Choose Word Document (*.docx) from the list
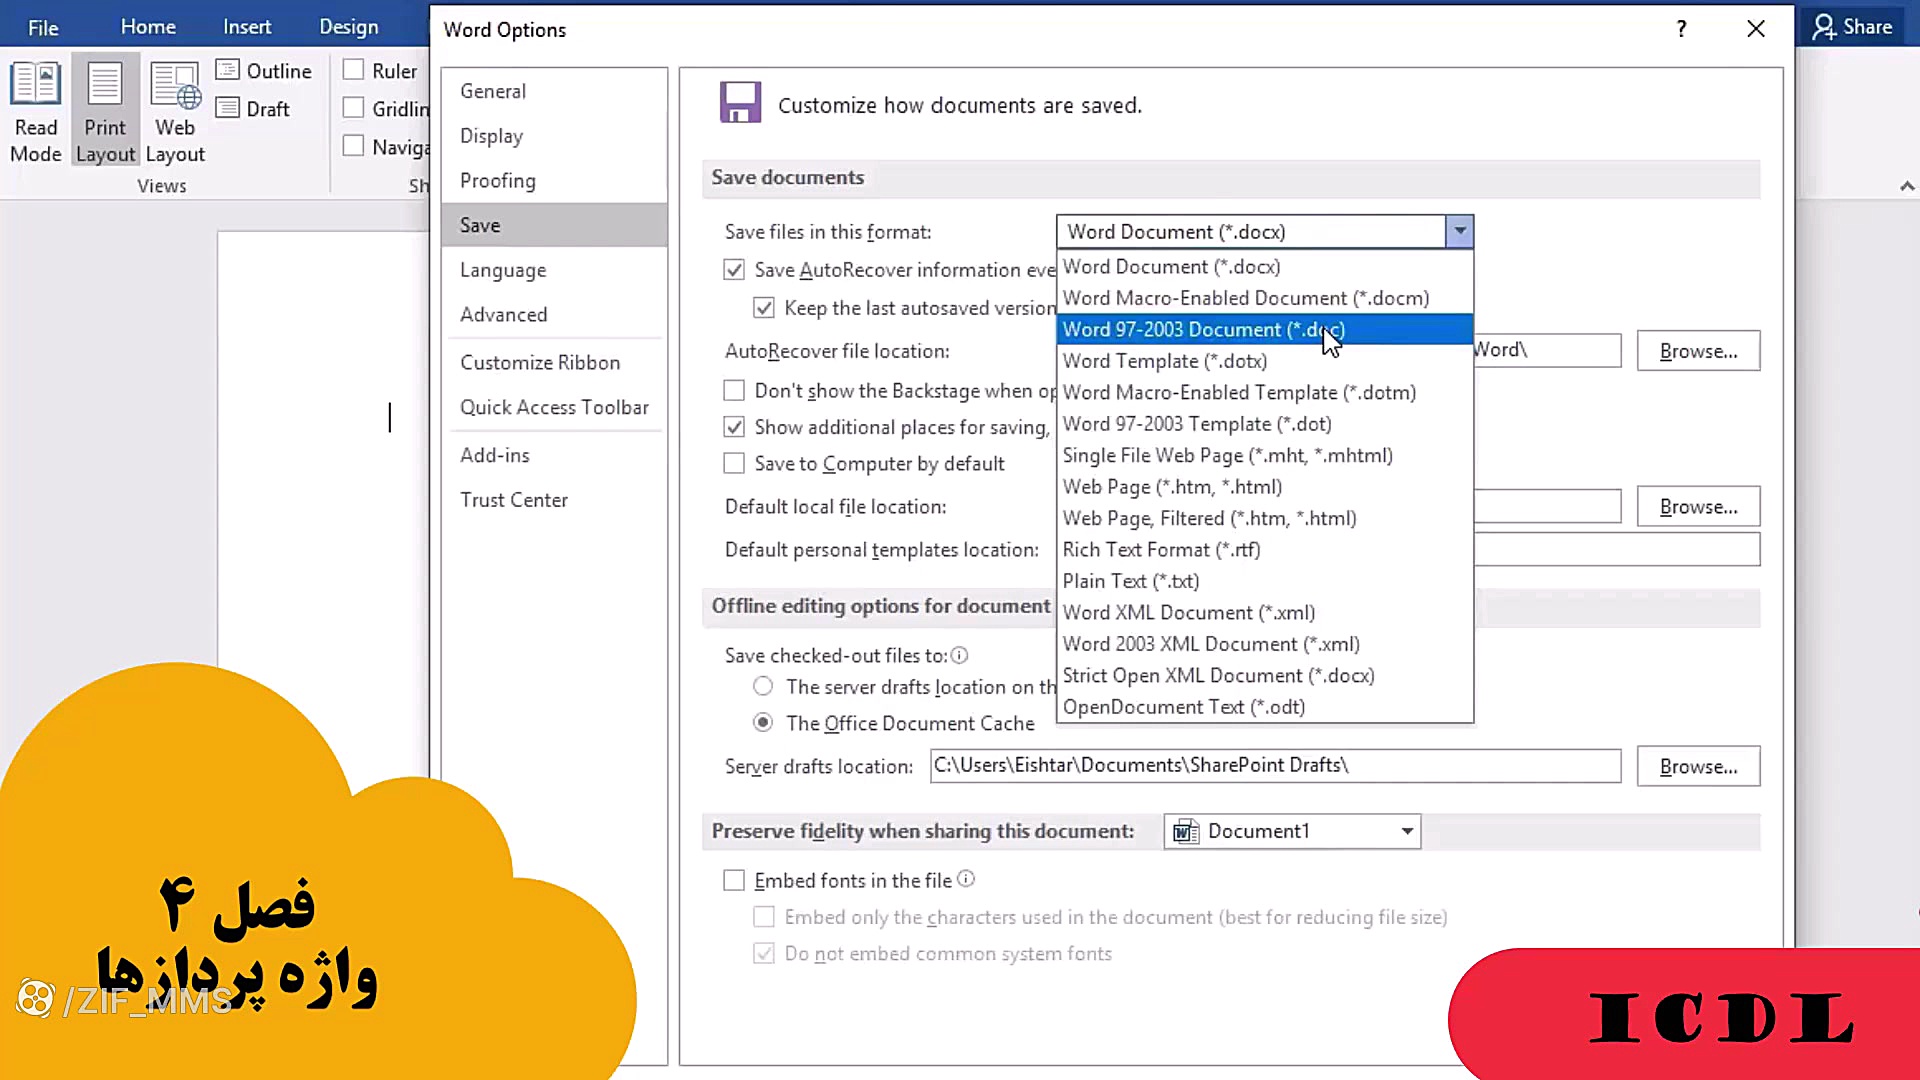The width and height of the screenshot is (1920, 1080). [1265, 267]
